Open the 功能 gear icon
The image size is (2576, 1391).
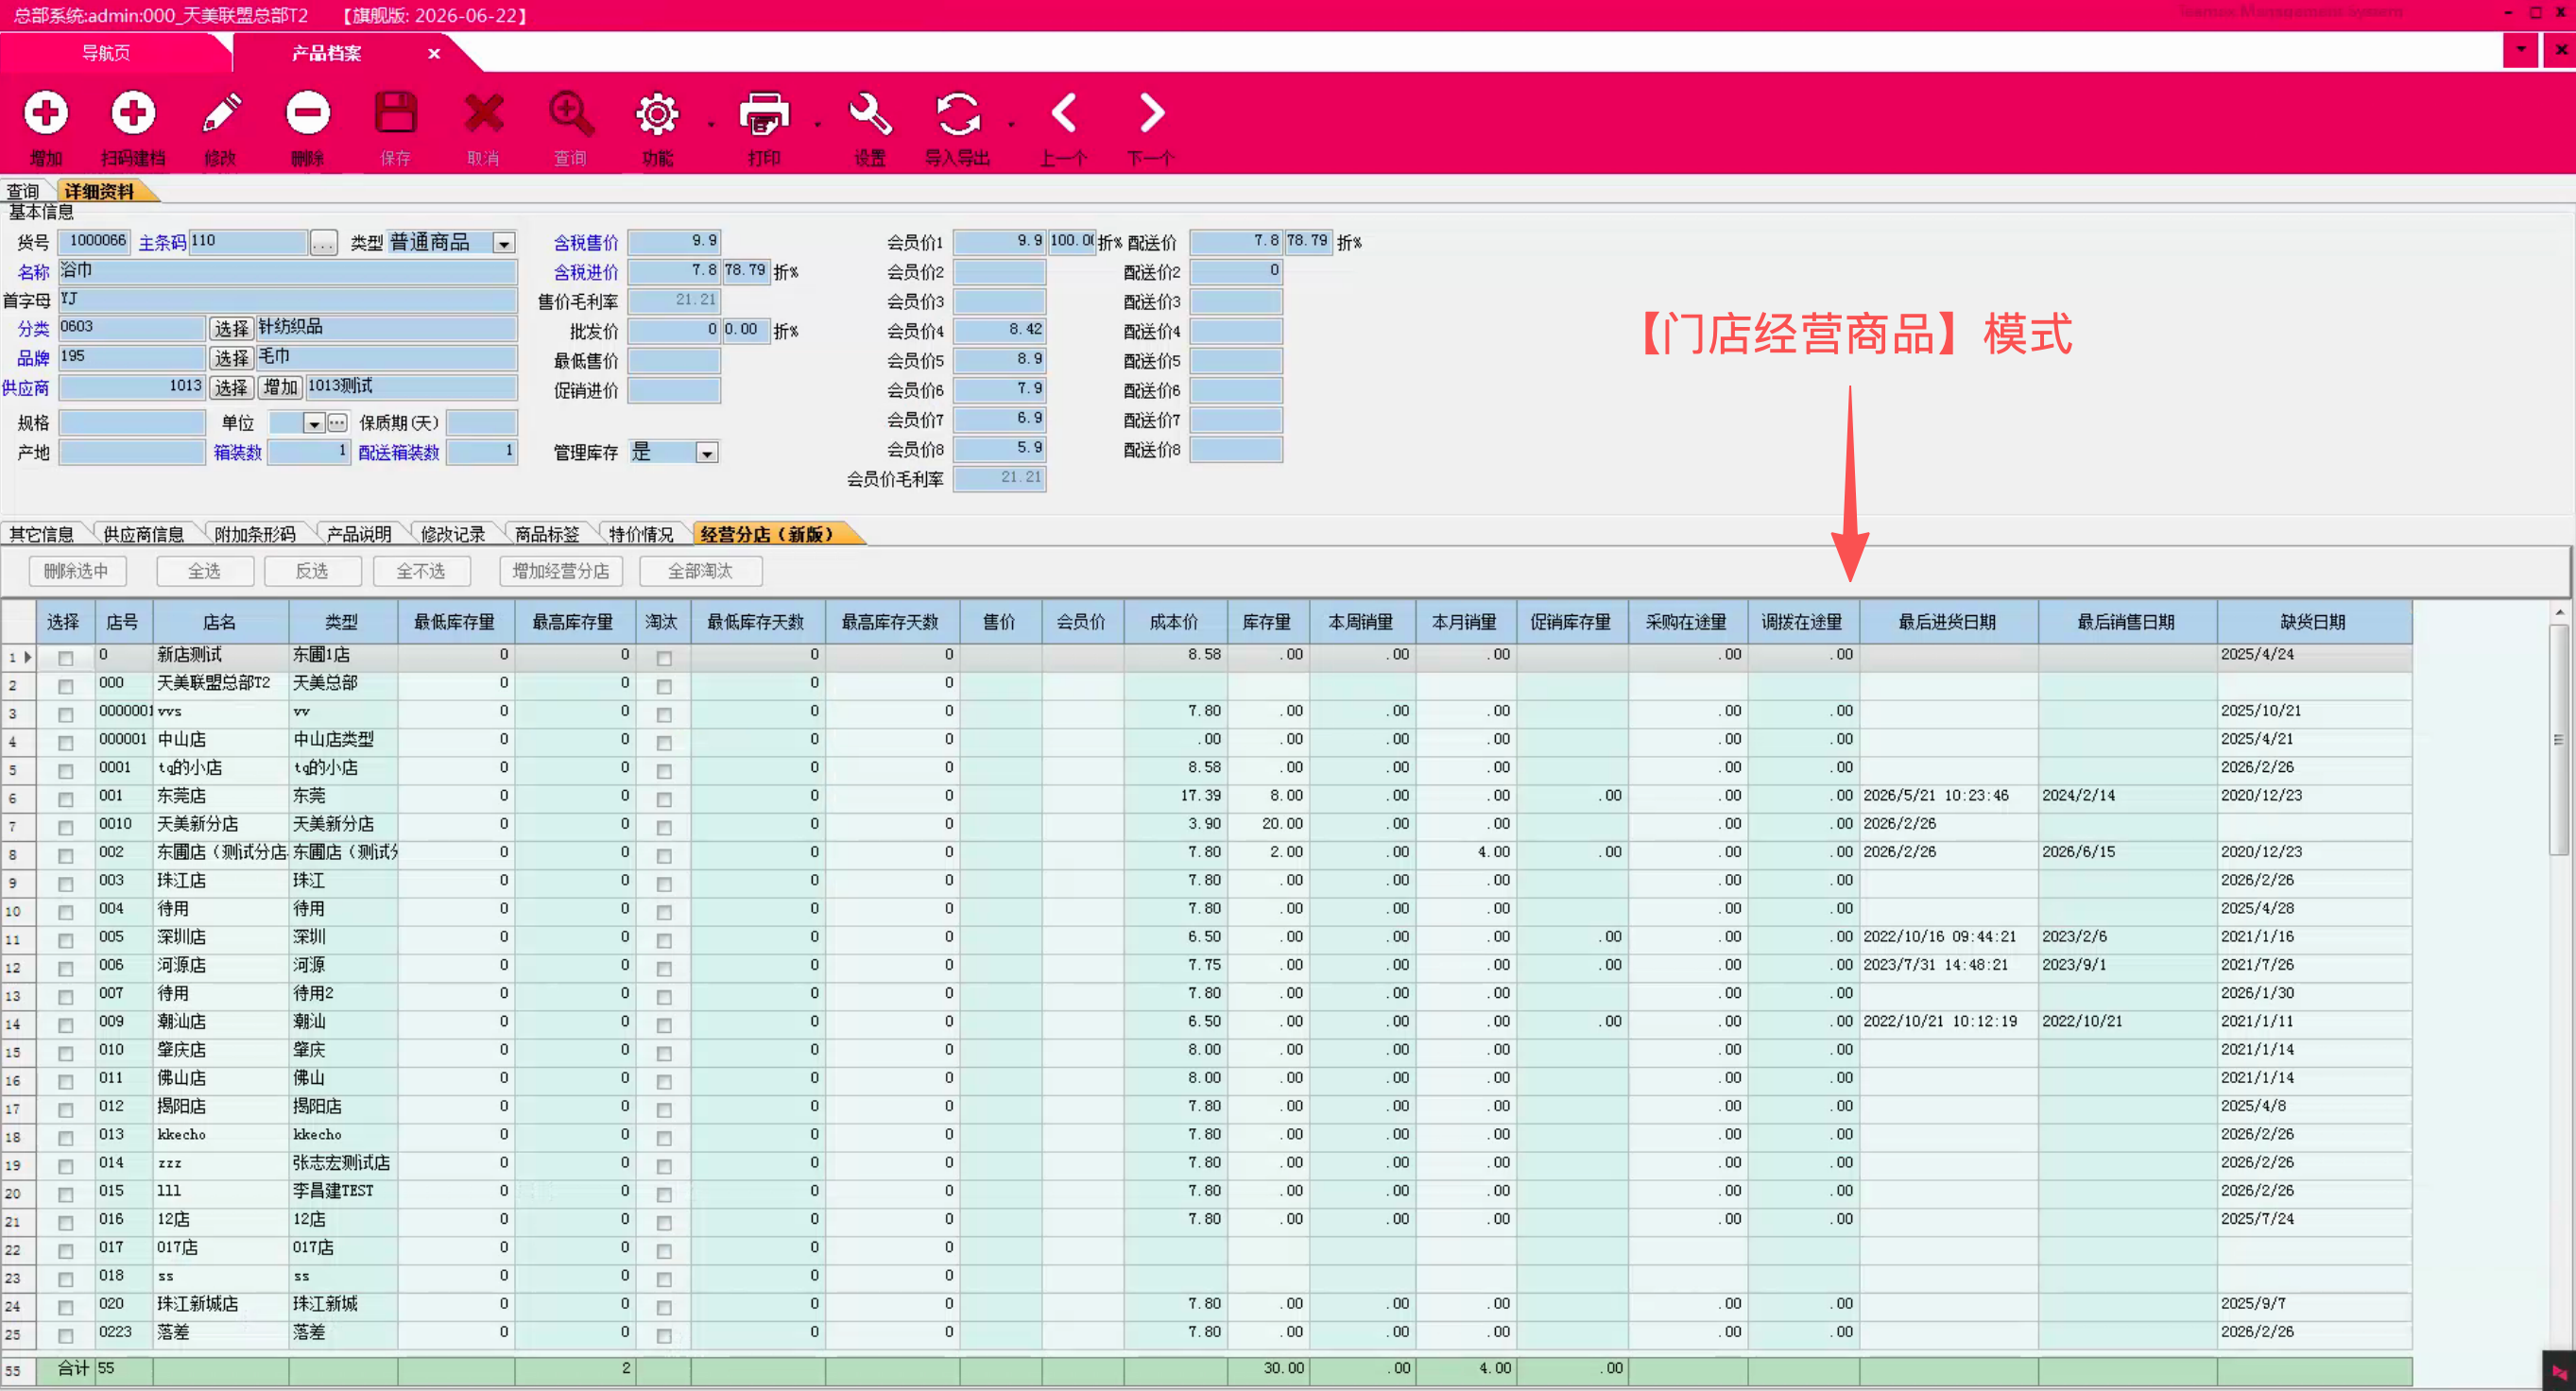[x=658, y=113]
